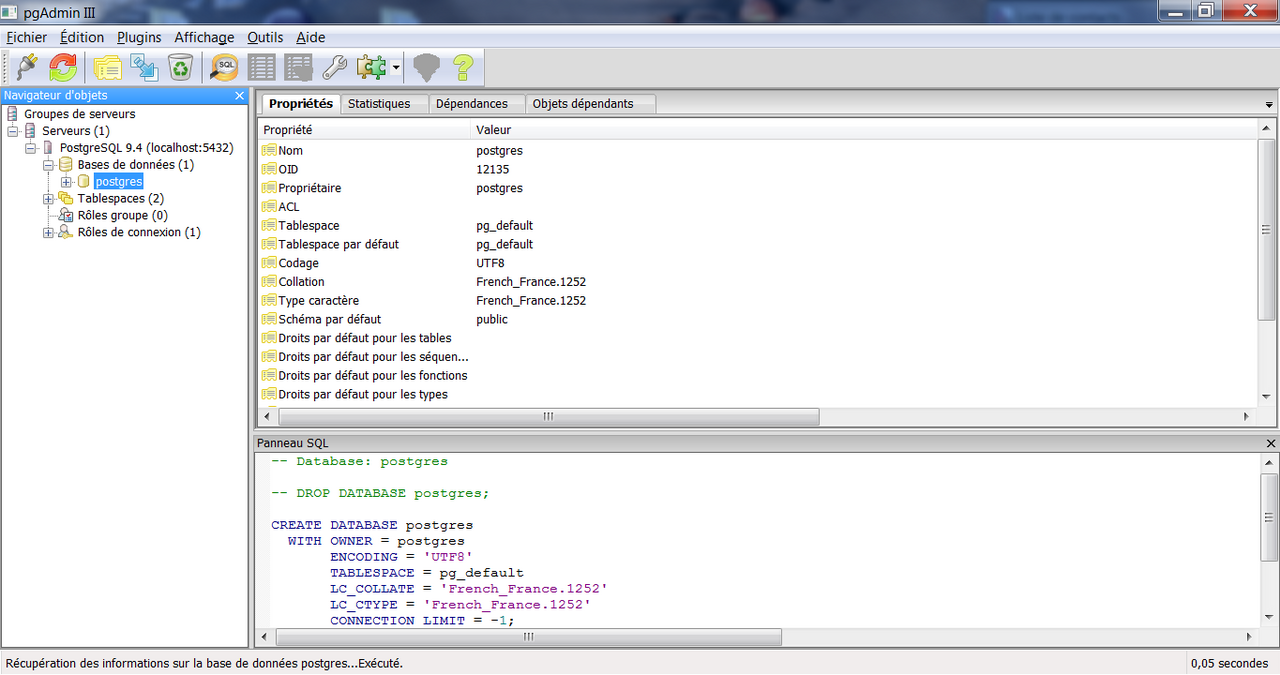Collapse the PostgreSQL 9.4 server node
This screenshot has width=1280, height=675.
pos(31,148)
